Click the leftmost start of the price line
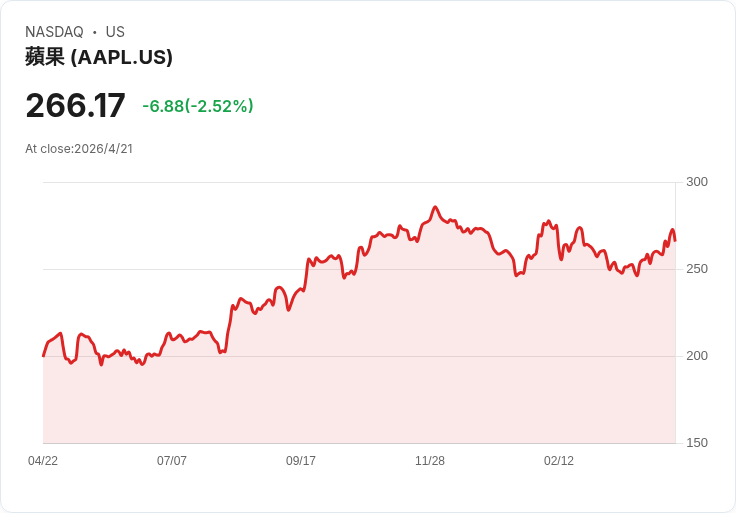 point(43,355)
